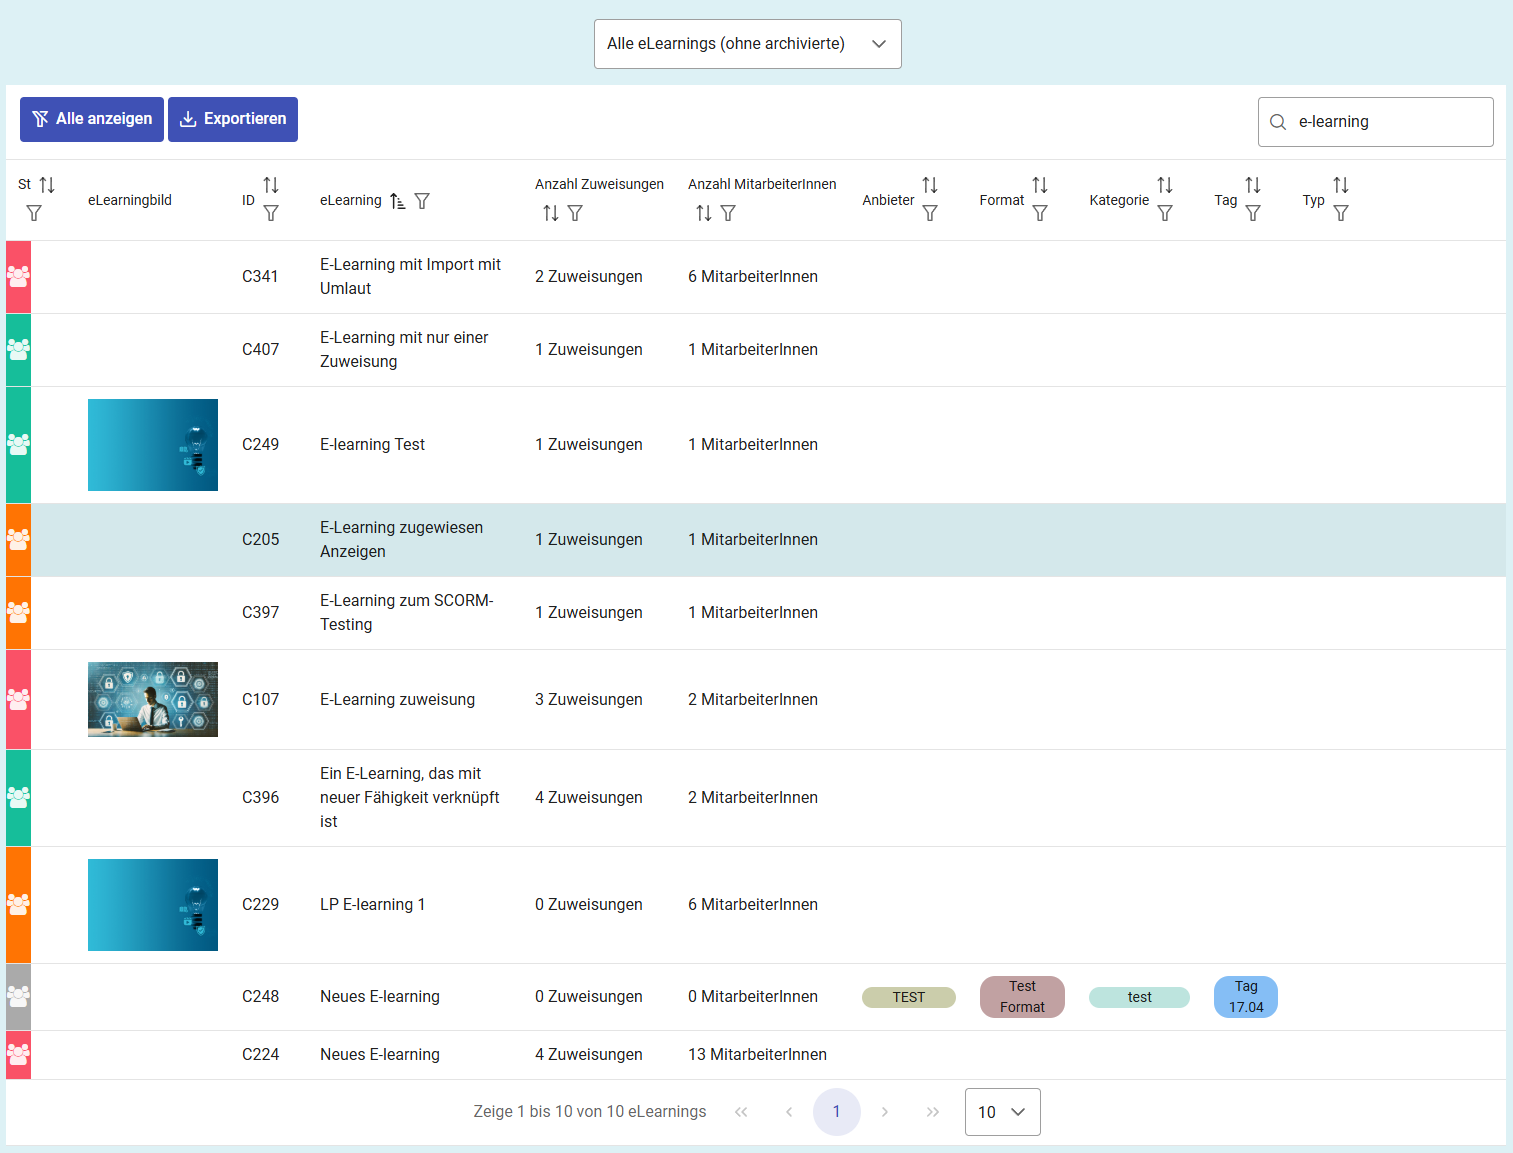
Task: Sort table by ID column
Action: [271, 185]
